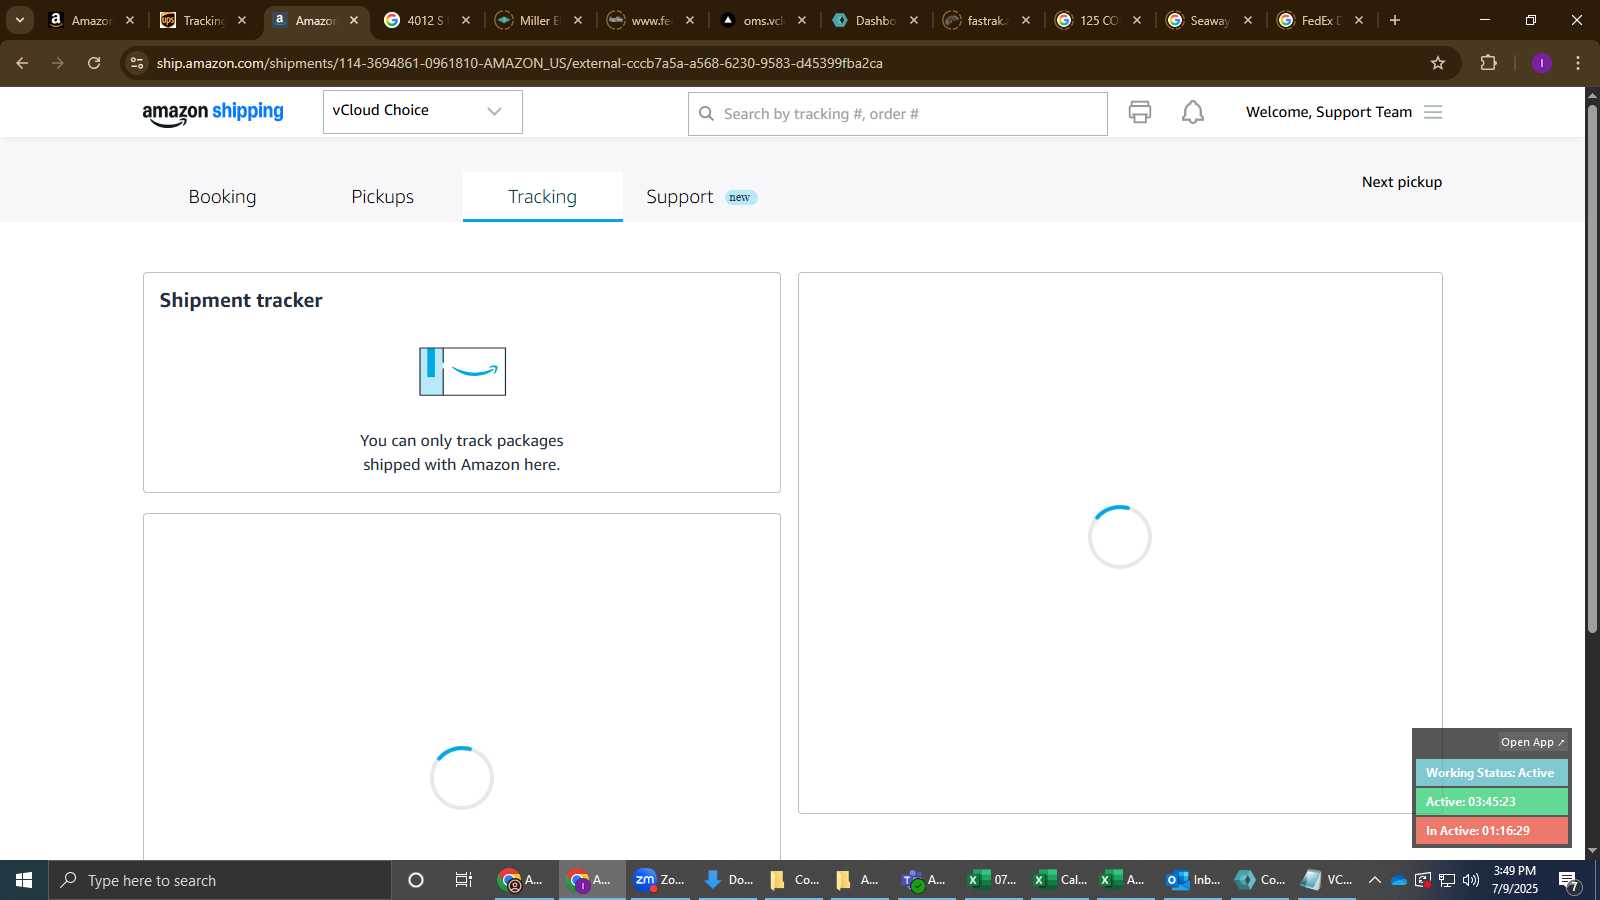
Task: Switch to the Booking tab
Action: coord(222,197)
